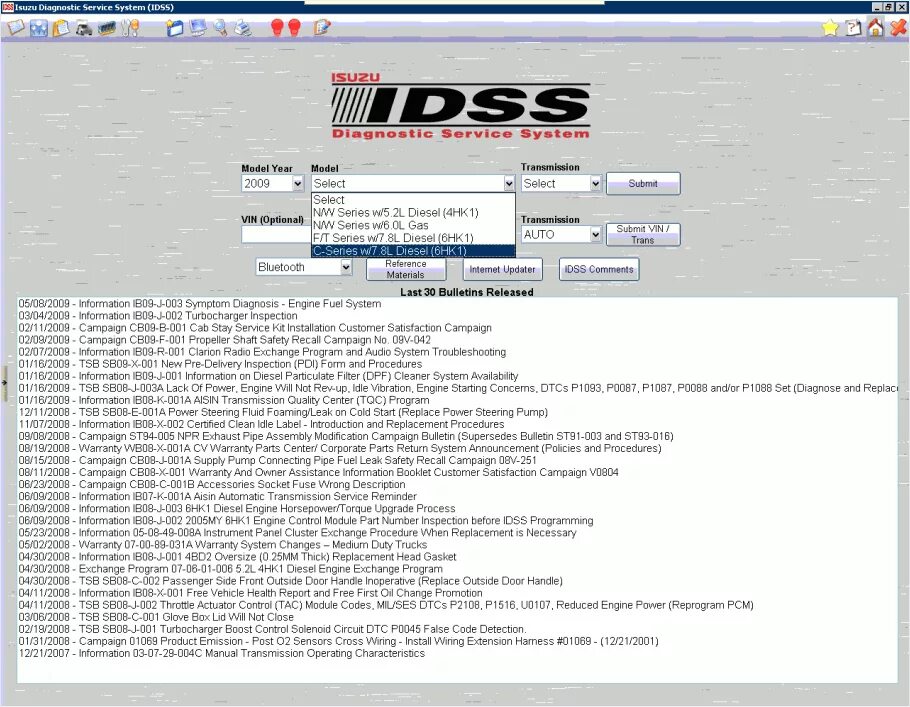
Task: Open 07-00-89-031A Warranty System Changes bulletin
Action: click(x=223, y=545)
